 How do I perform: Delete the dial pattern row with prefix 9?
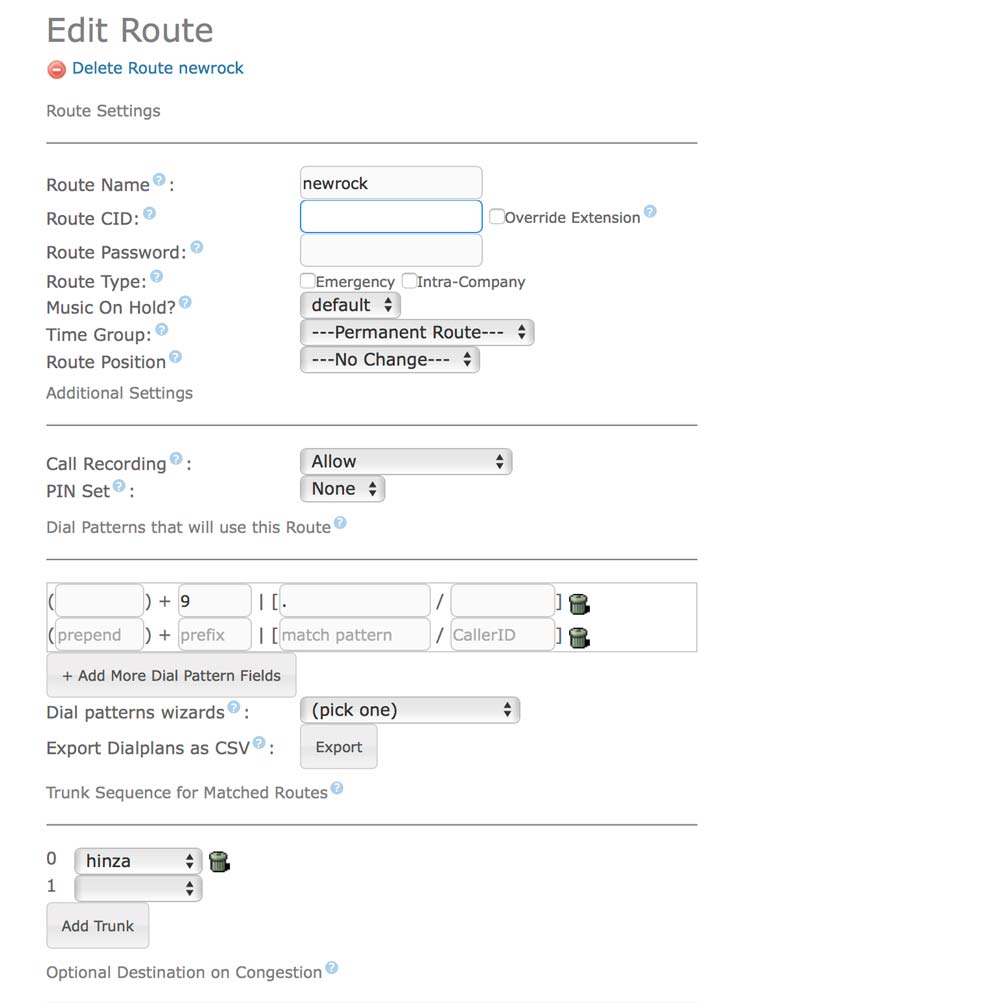[578, 604]
